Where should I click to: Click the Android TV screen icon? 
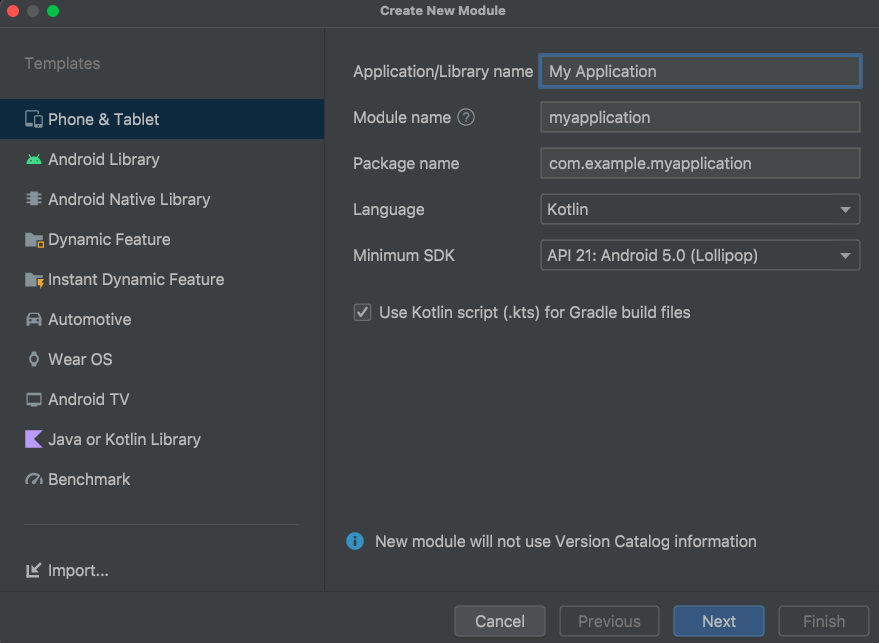click(34, 400)
